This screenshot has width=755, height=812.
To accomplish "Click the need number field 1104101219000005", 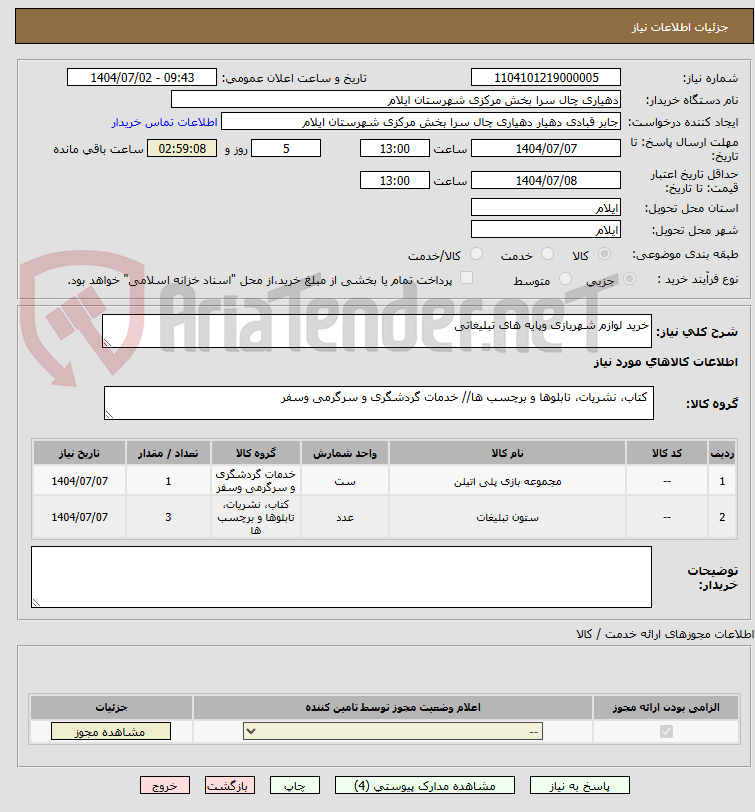I will [x=546, y=78].
